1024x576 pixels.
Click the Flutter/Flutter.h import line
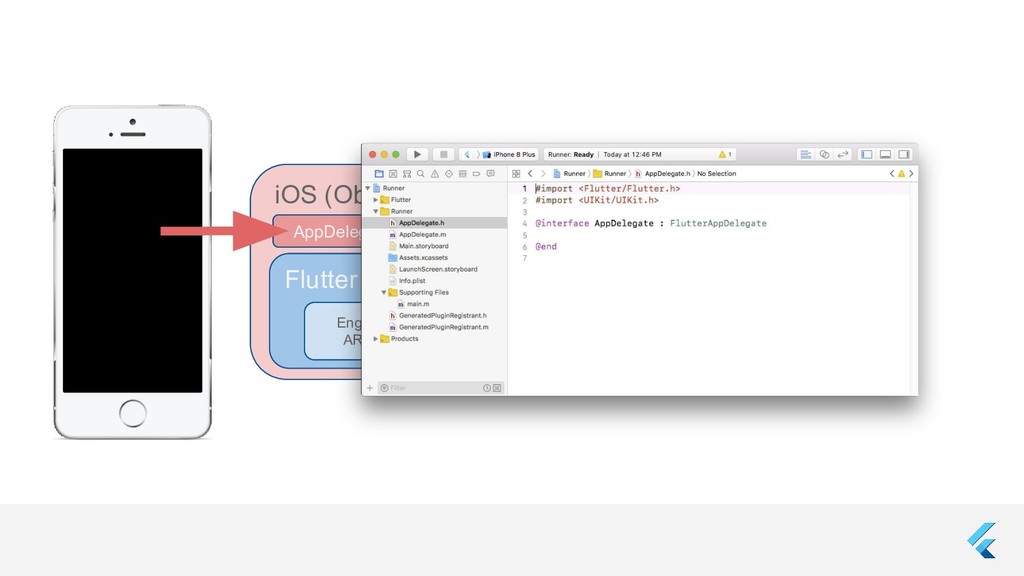(607, 189)
